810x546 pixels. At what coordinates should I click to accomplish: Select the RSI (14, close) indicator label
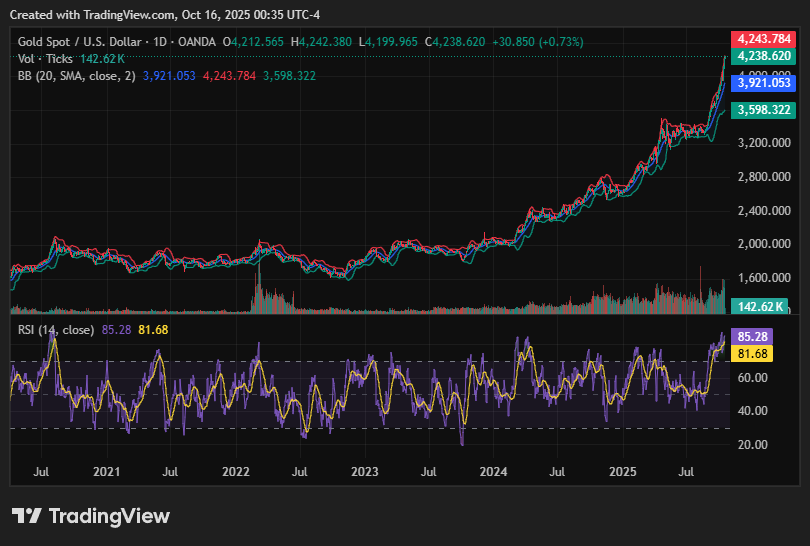[56, 329]
